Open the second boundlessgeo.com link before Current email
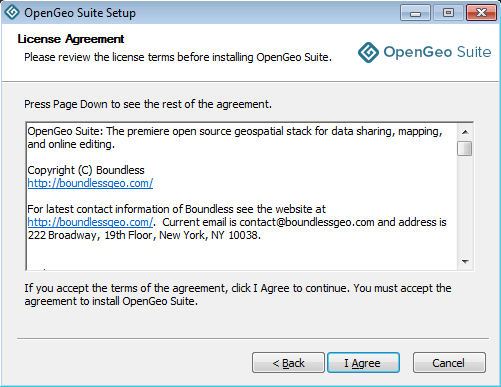Screen dimensions: 501x387 tap(90, 222)
